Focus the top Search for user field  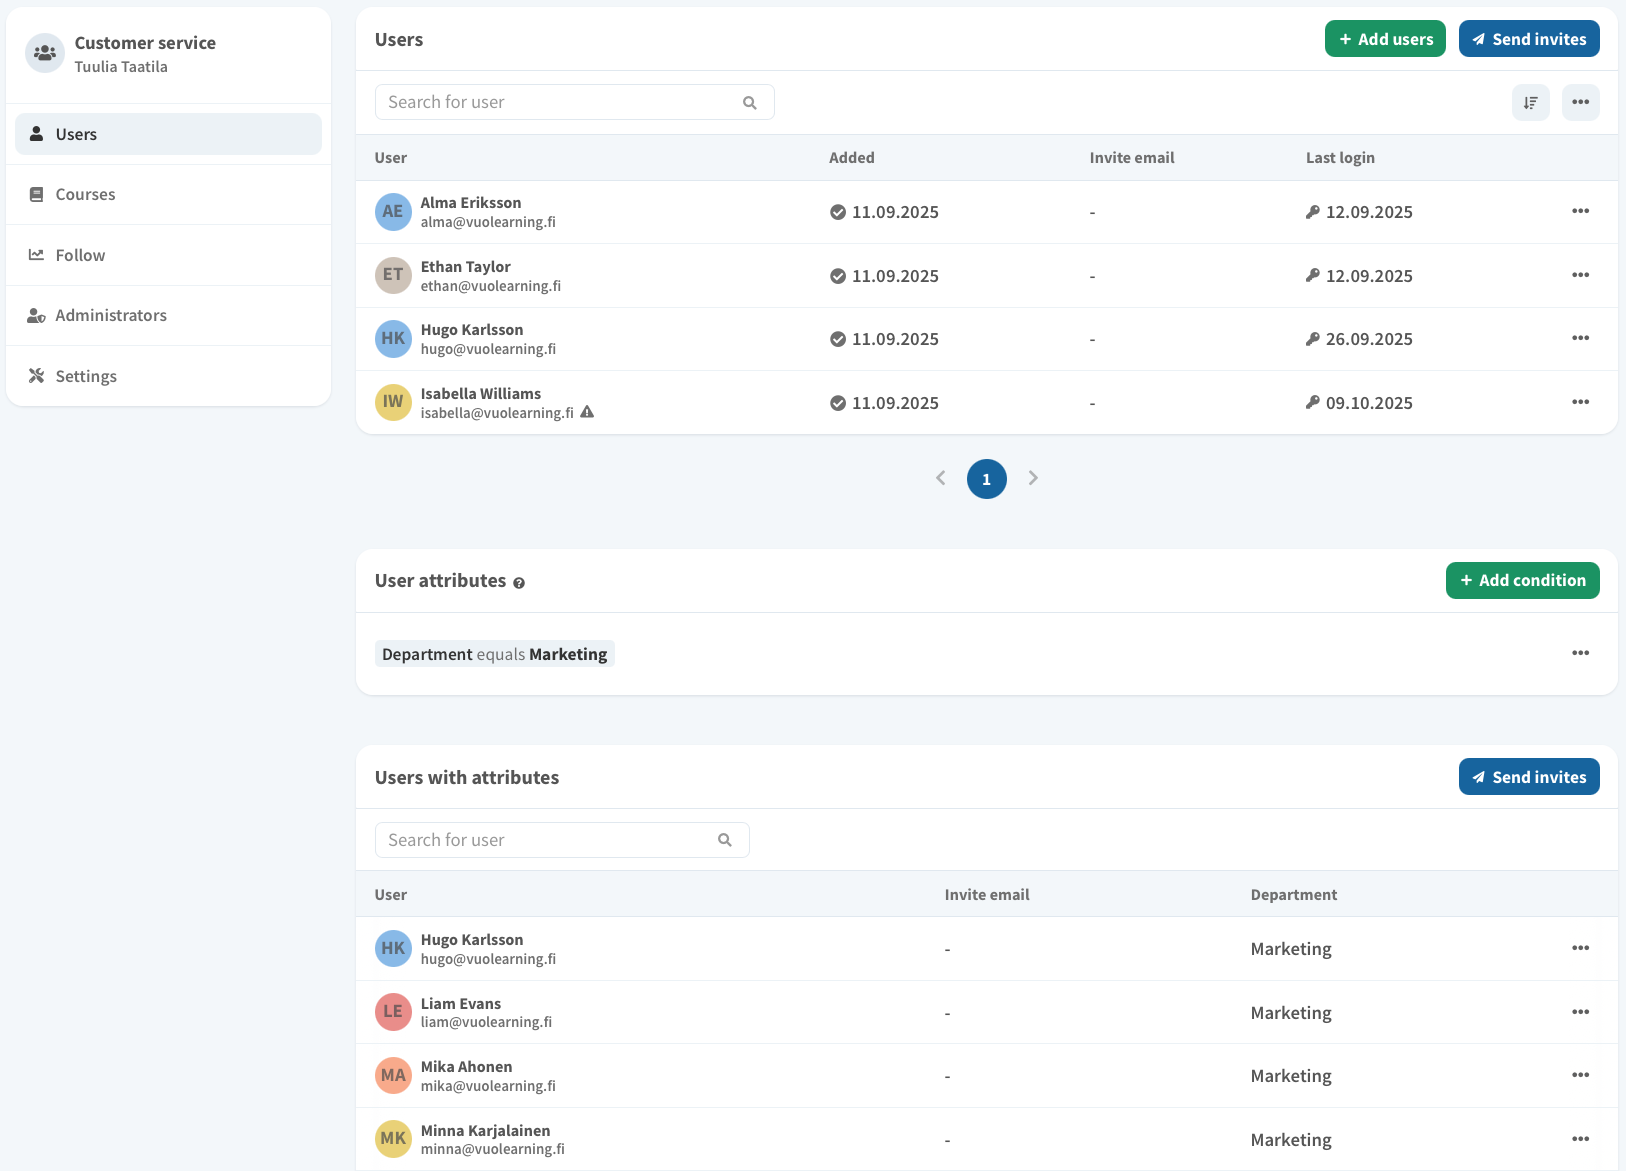coord(574,102)
